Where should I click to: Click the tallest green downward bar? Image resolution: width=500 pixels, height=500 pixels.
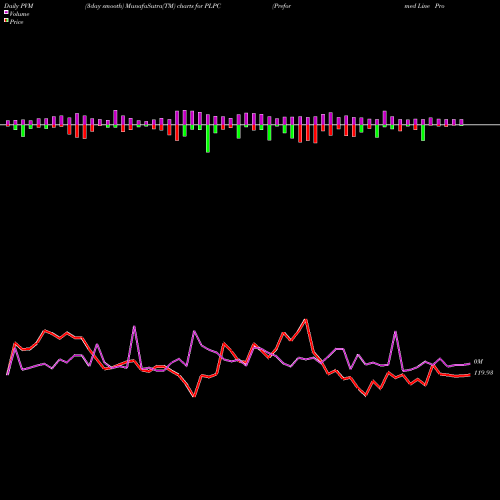(208, 138)
